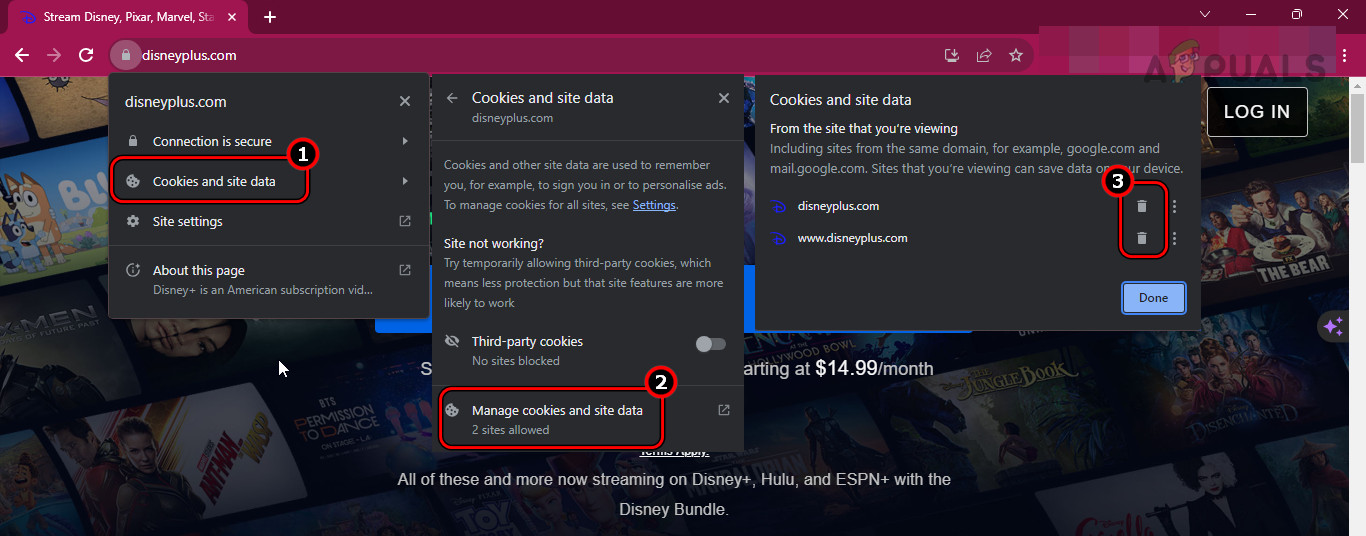1366x536 pixels.
Task: Click external link icon beside Manage cookies
Action: click(724, 410)
